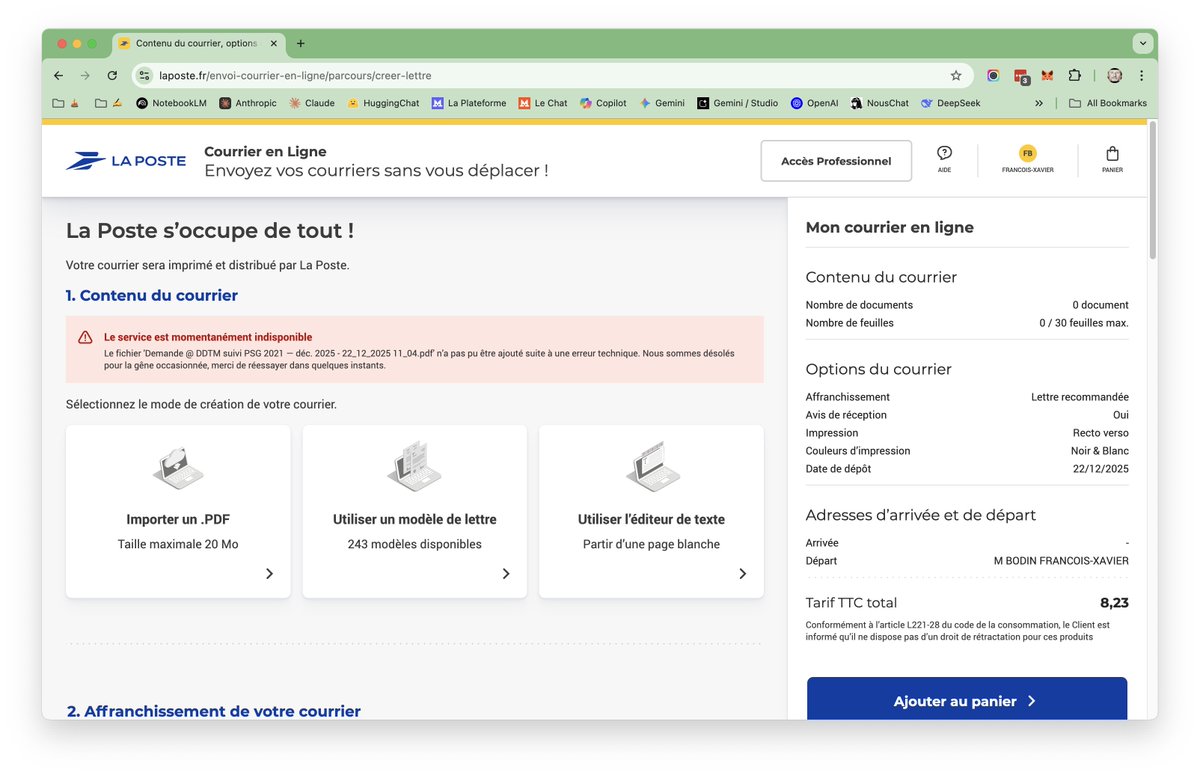Open the FB Francois-Xavier account menu
This screenshot has width=1200, height=775.
[1027, 159]
